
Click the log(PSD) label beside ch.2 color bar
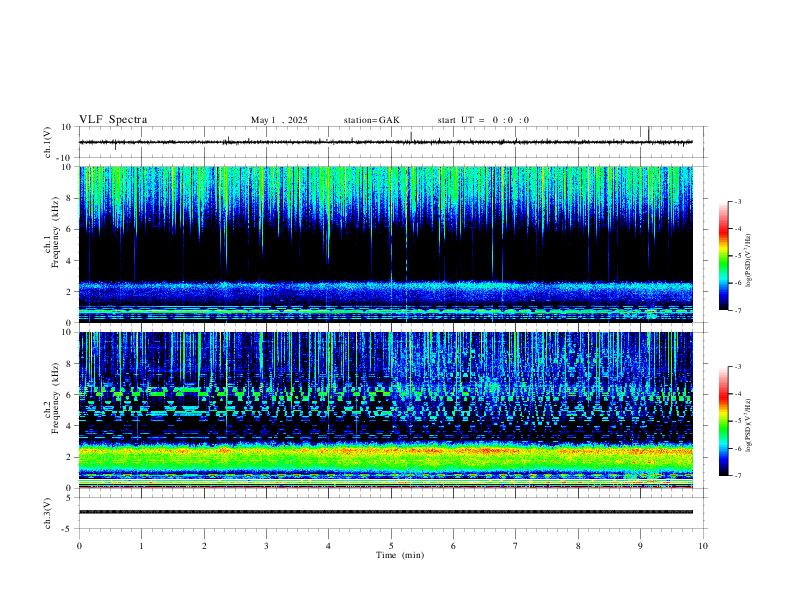coord(748,425)
